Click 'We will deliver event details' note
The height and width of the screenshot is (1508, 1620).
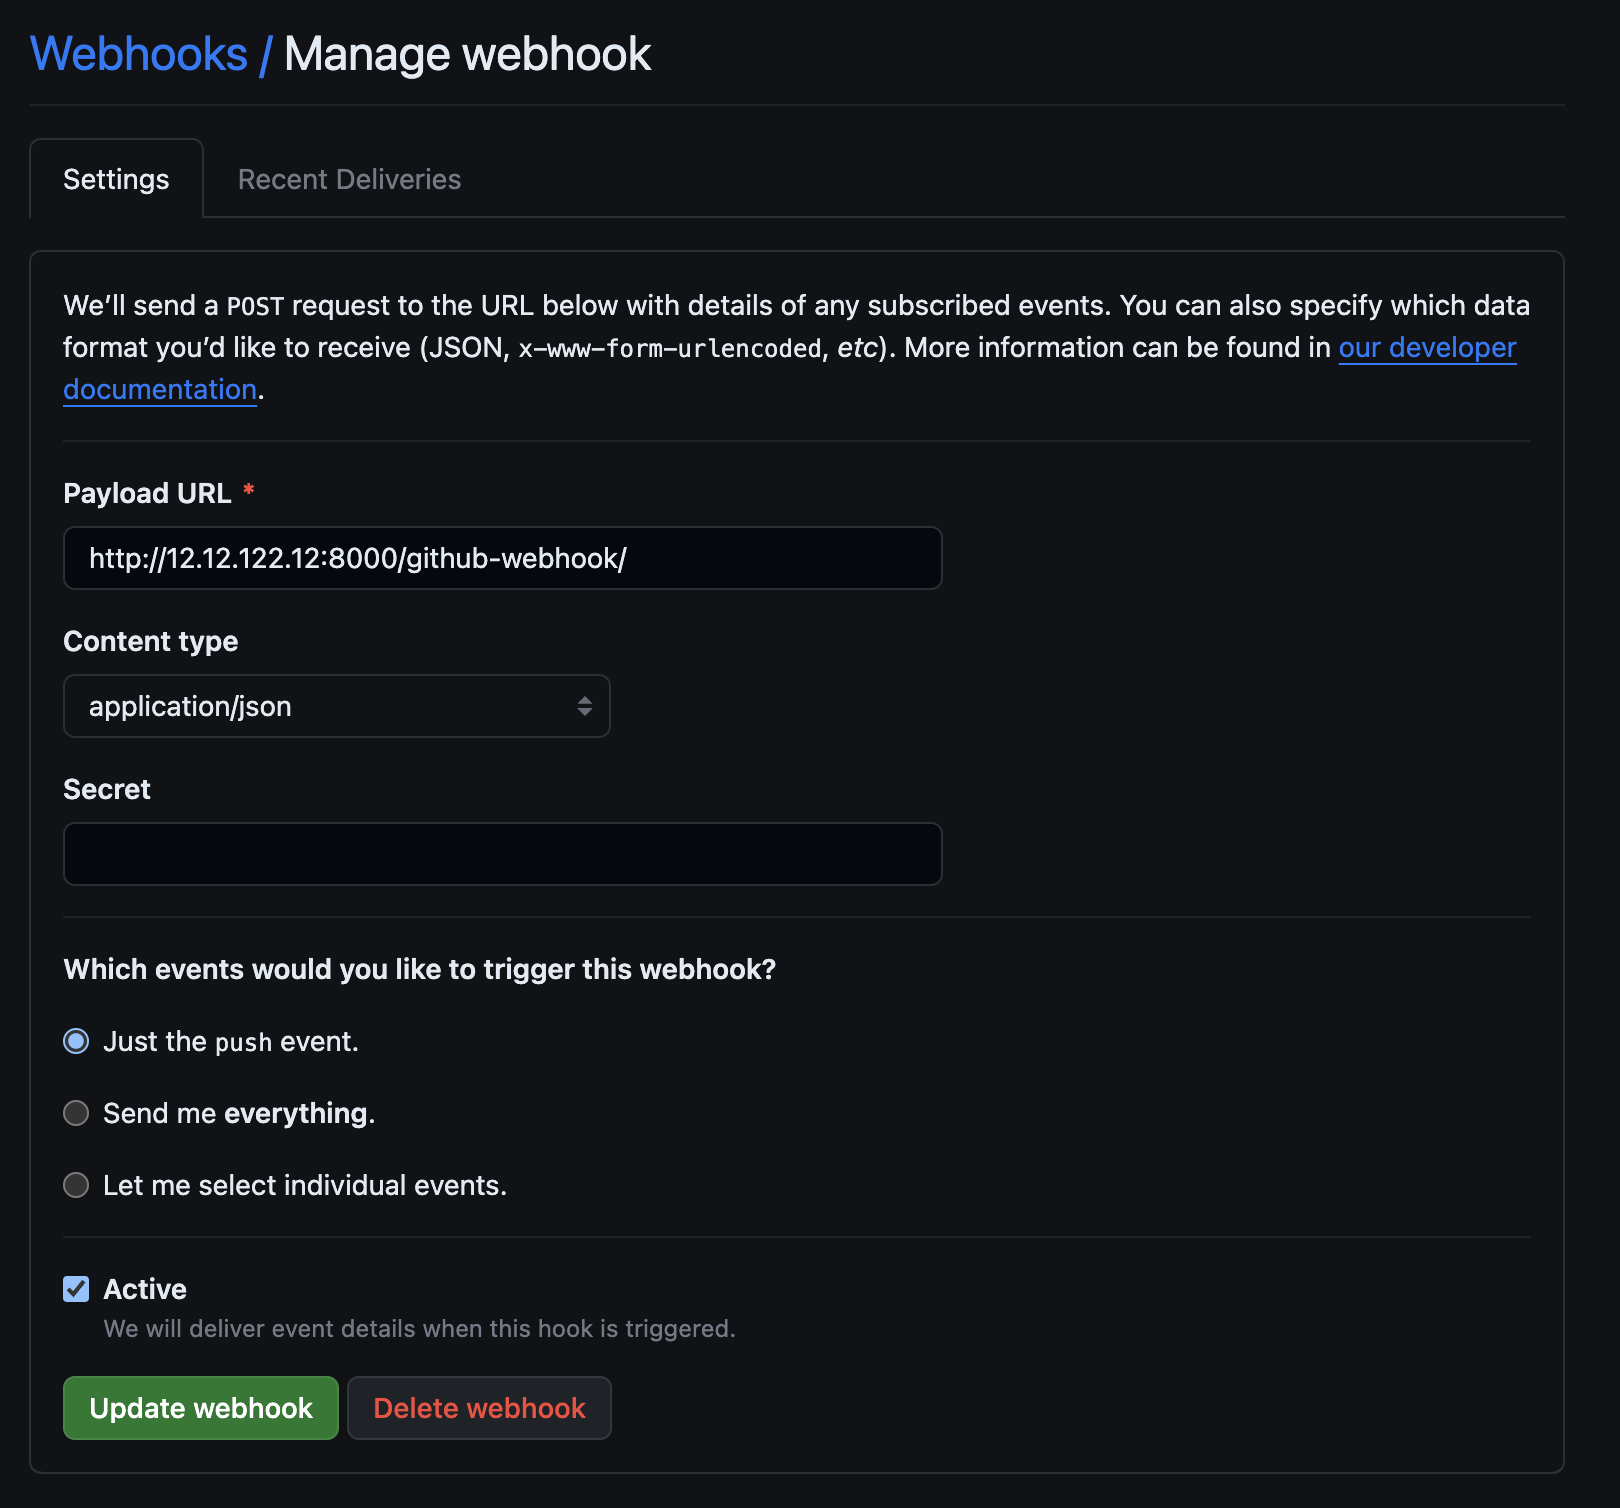[420, 1329]
